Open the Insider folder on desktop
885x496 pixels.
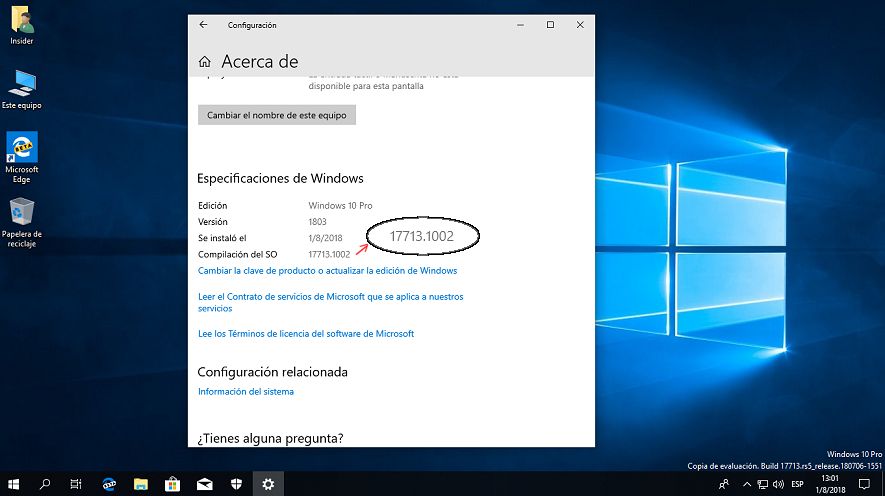pyautogui.click(x=21, y=25)
